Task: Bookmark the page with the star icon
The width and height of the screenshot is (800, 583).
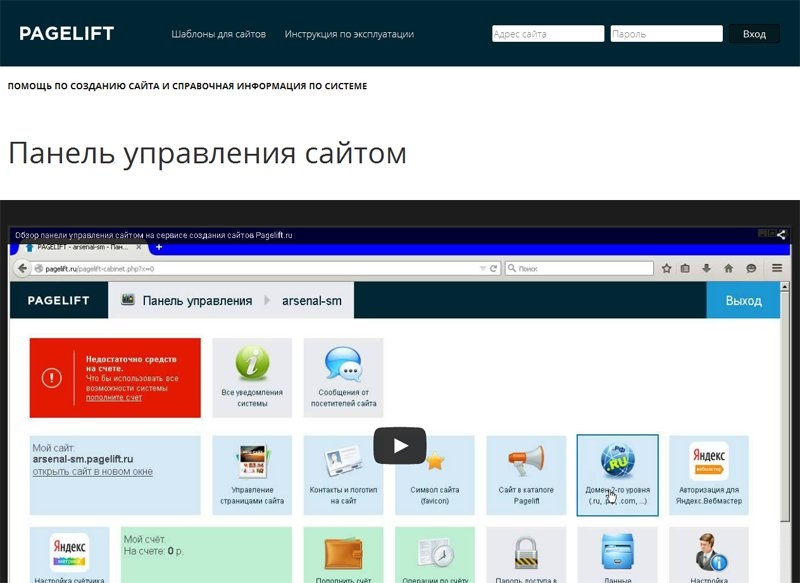Action: click(x=666, y=268)
